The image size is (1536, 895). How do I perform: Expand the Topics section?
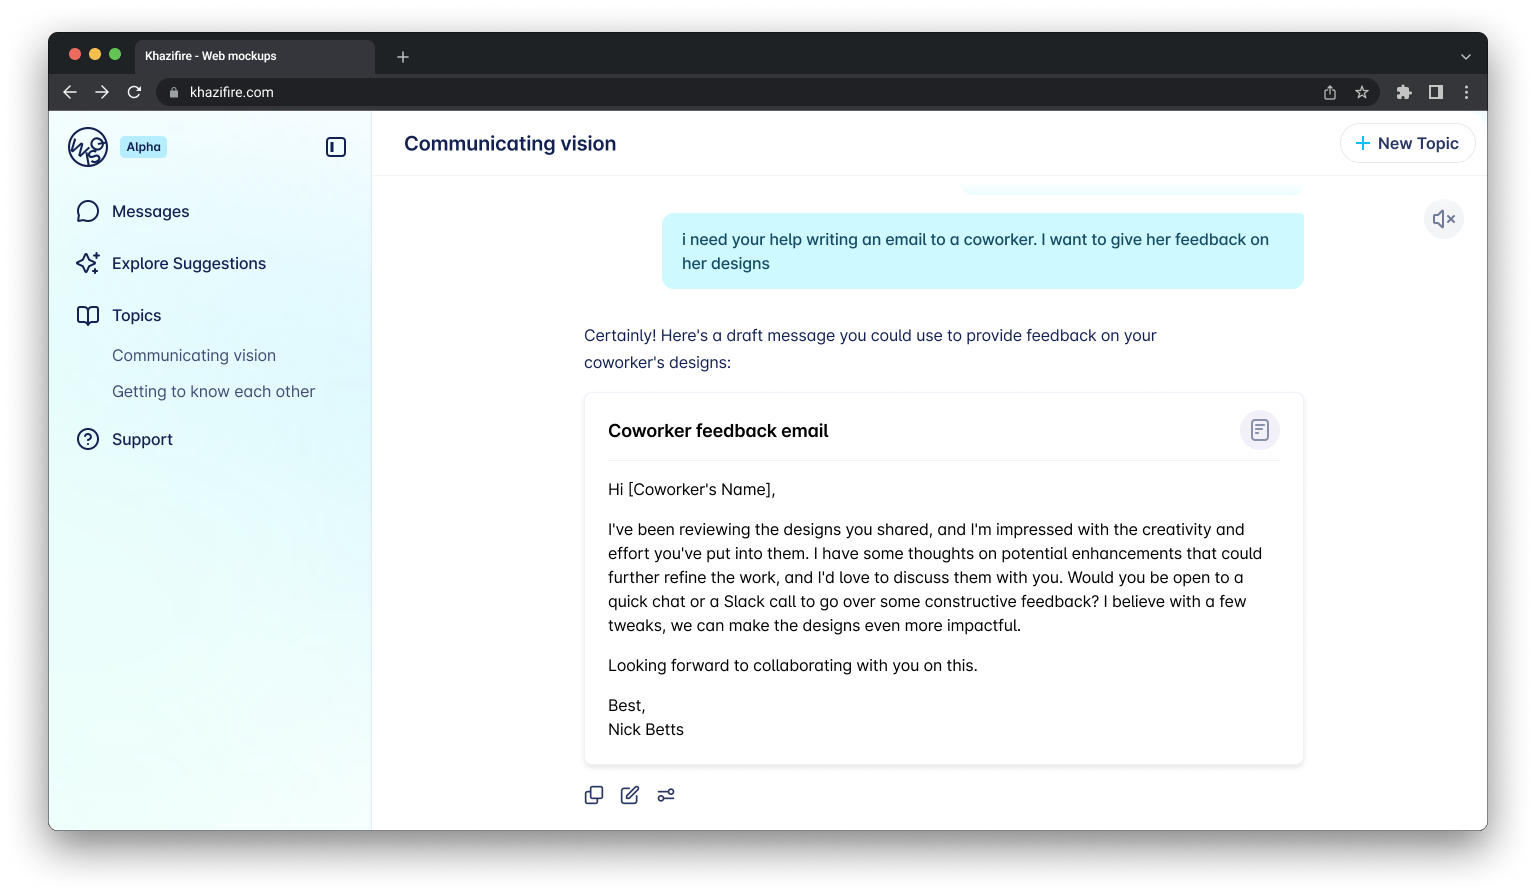click(x=136, y=315)
